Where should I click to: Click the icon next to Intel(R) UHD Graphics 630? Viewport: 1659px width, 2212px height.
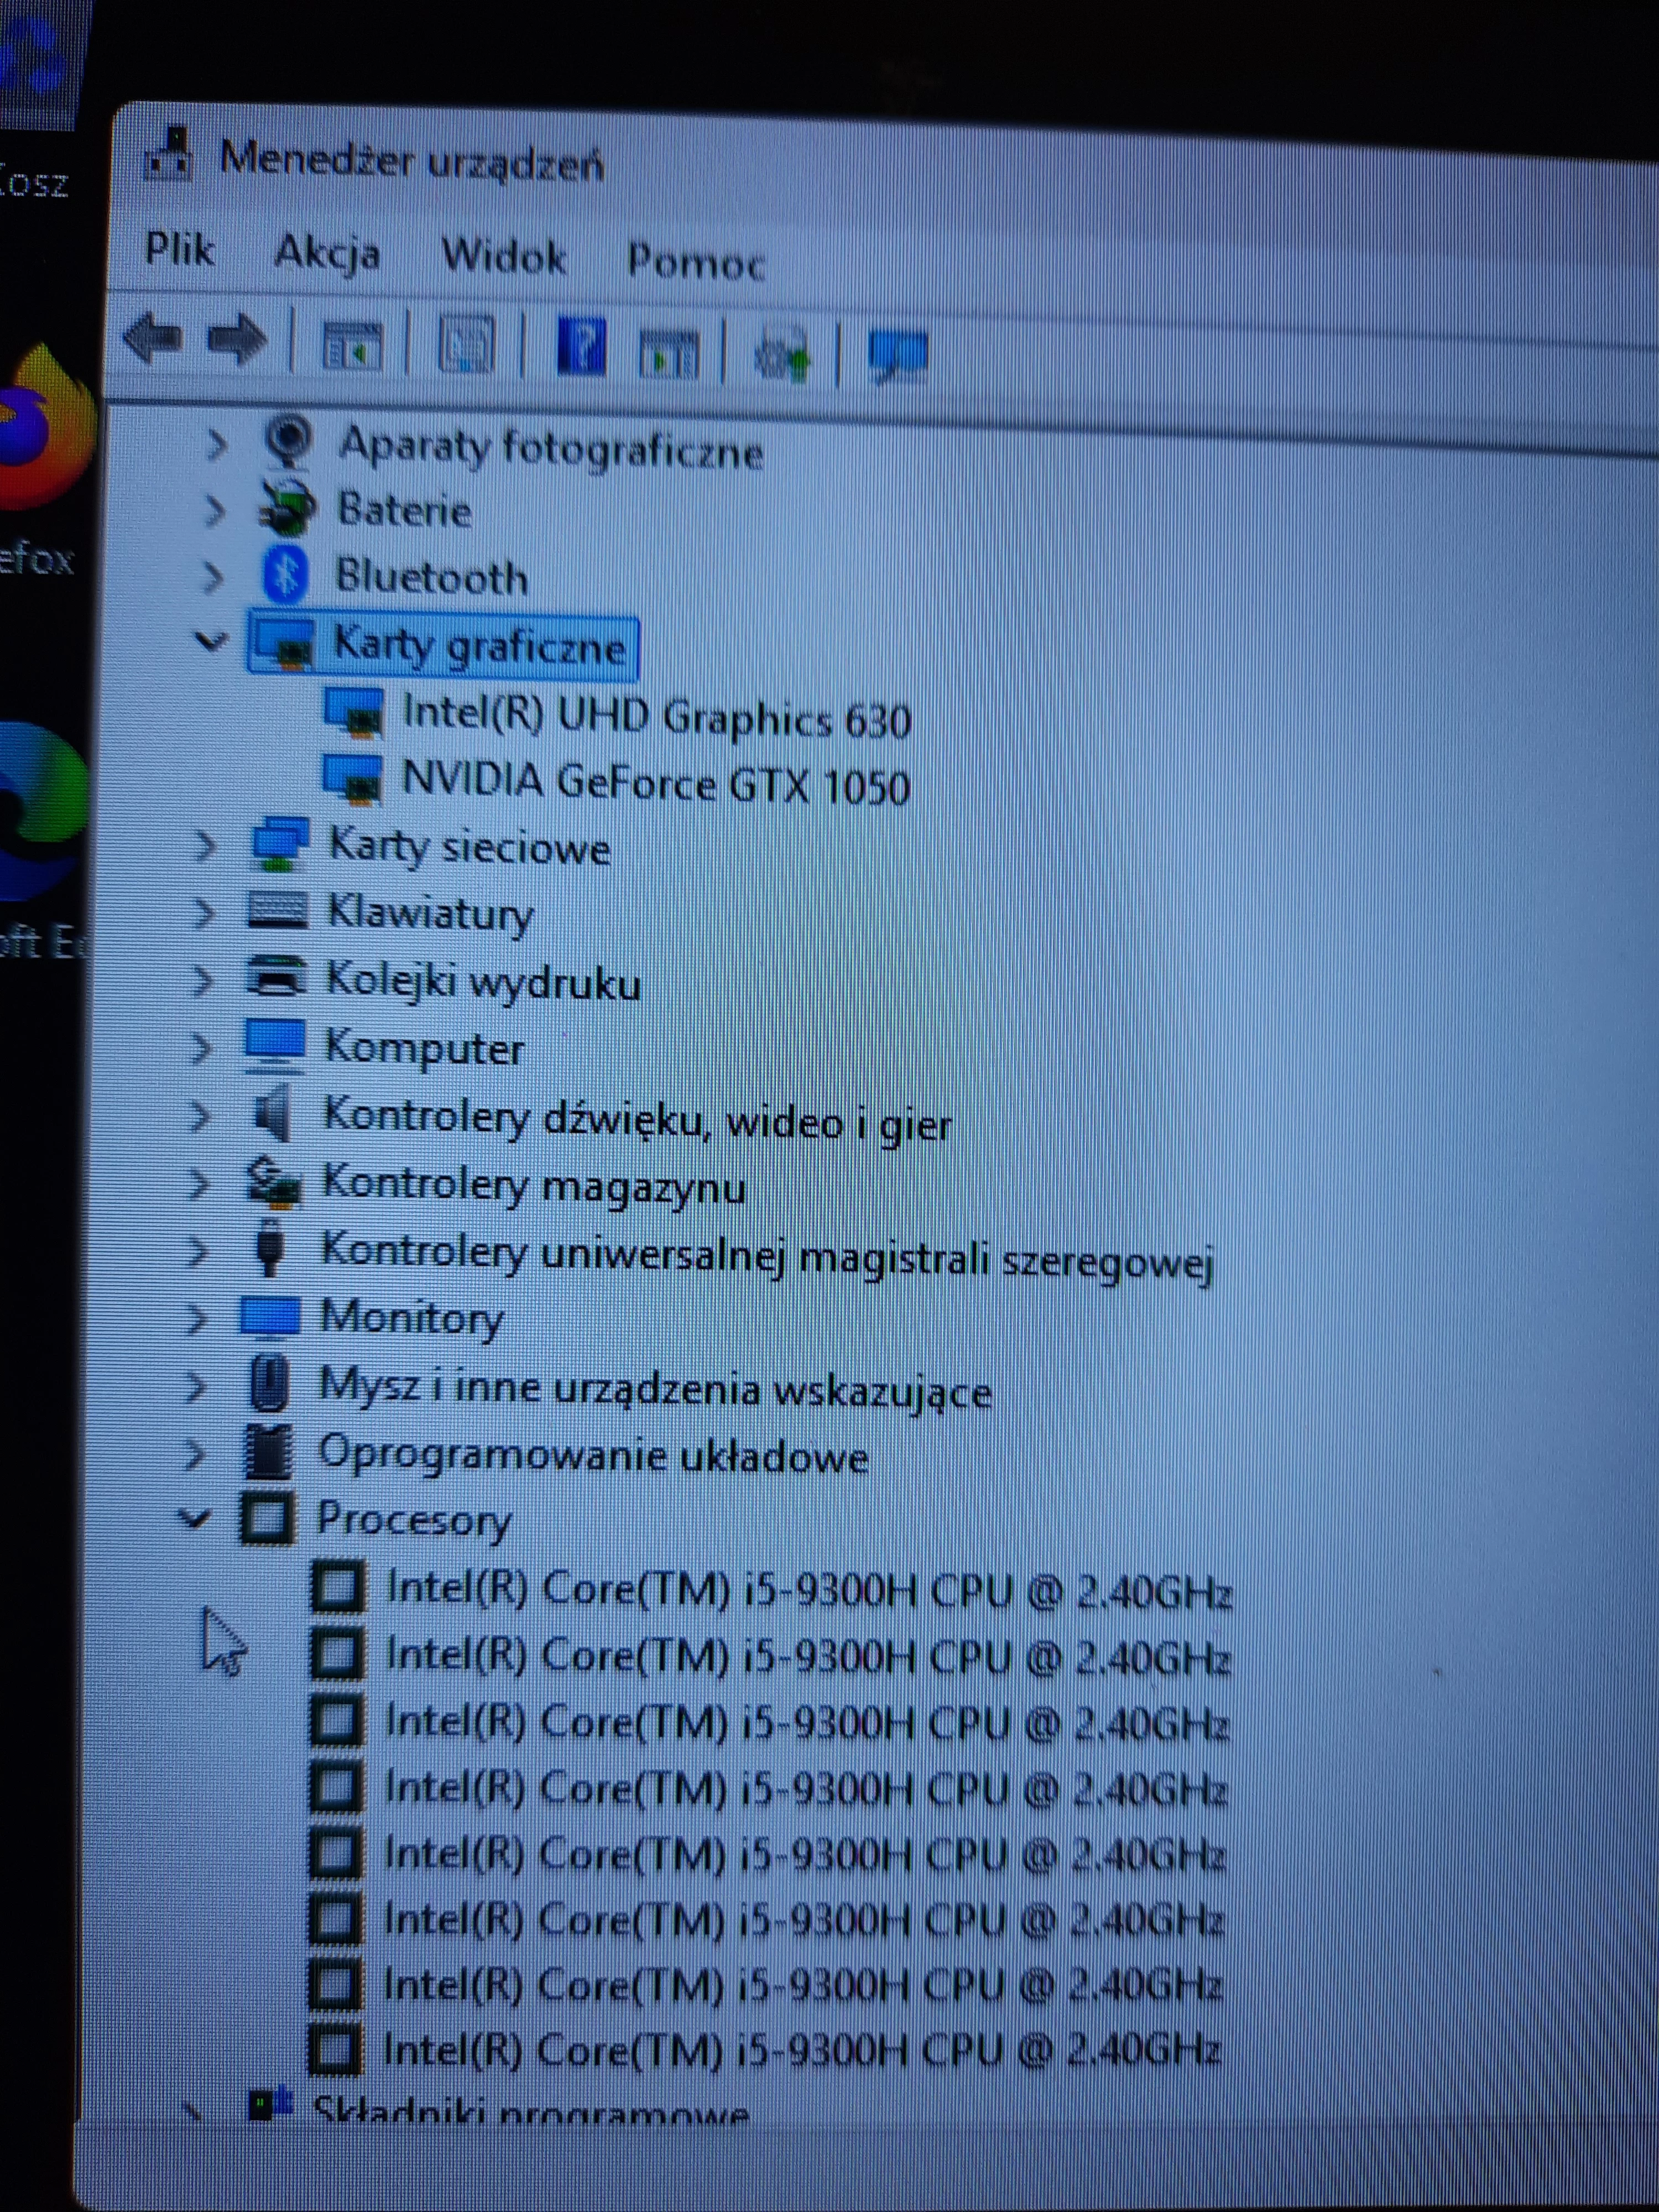pos(354,712)
